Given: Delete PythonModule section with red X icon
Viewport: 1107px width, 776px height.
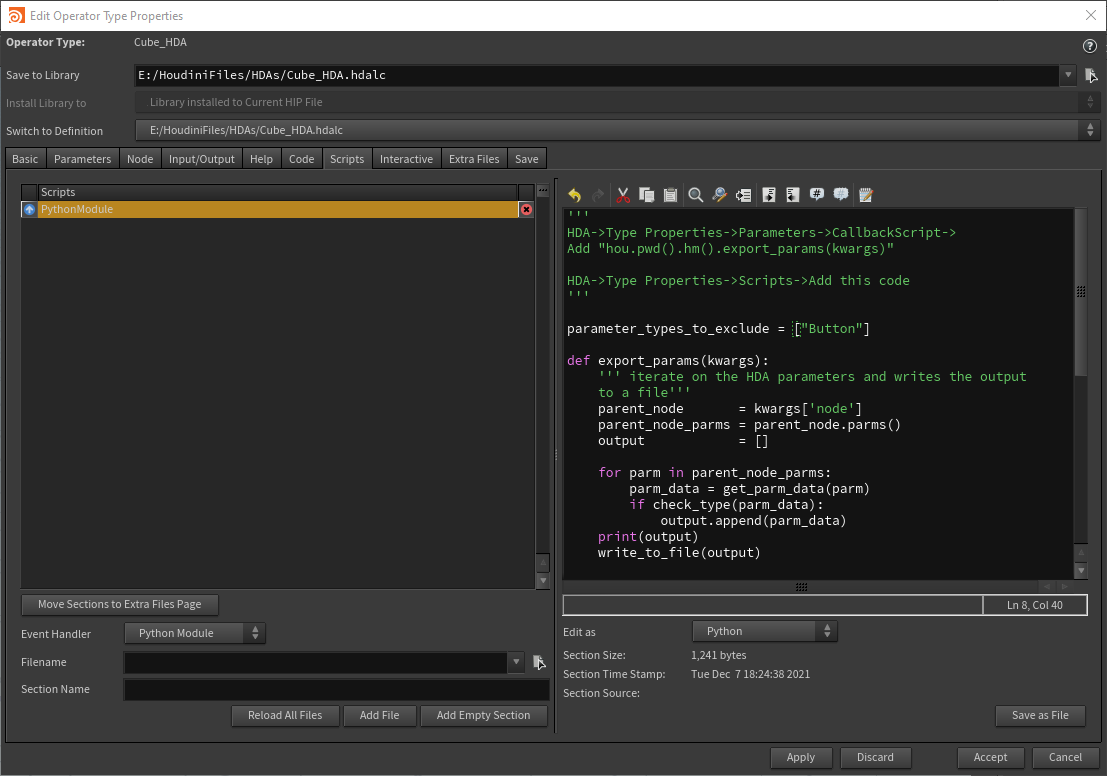Looking at the screenshot, I should (526, 210).
